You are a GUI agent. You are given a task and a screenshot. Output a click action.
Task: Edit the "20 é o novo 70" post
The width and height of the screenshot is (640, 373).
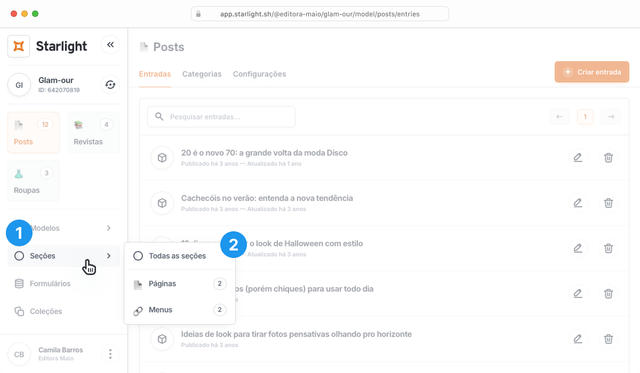(578, 158)
